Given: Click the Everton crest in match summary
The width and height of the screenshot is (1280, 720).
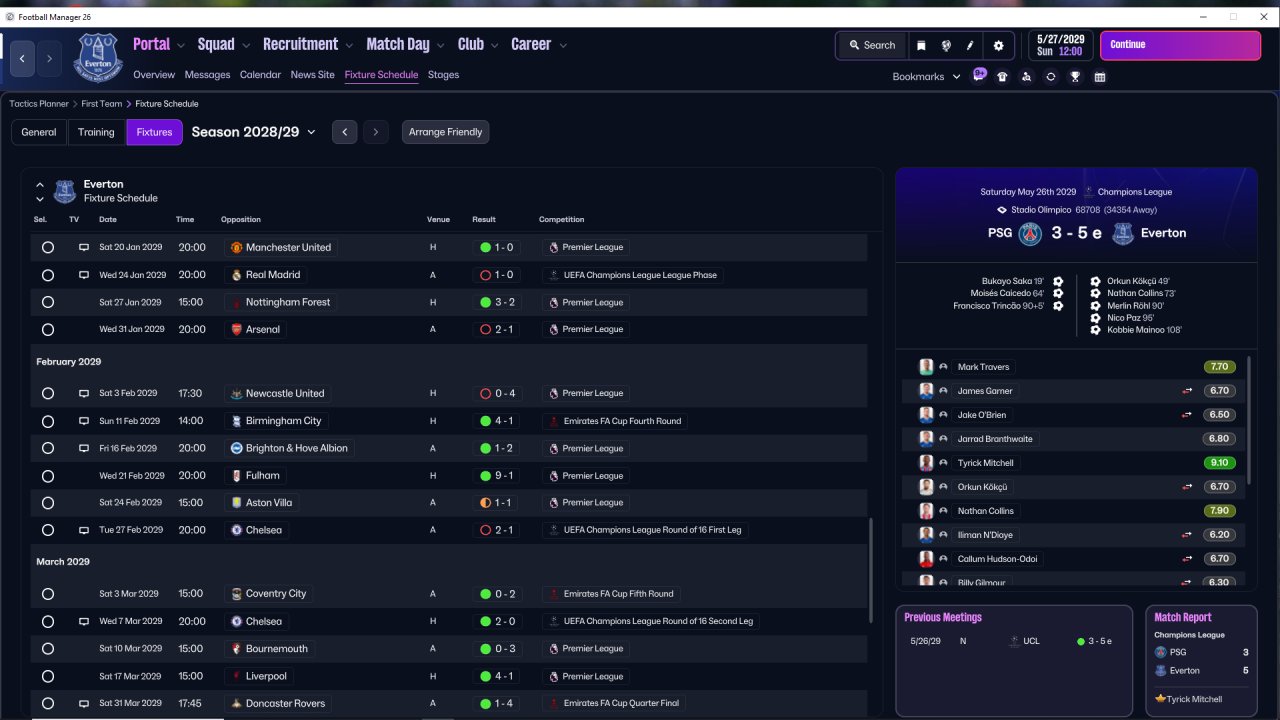Looking at the screenshot, I should point(1123,233).
